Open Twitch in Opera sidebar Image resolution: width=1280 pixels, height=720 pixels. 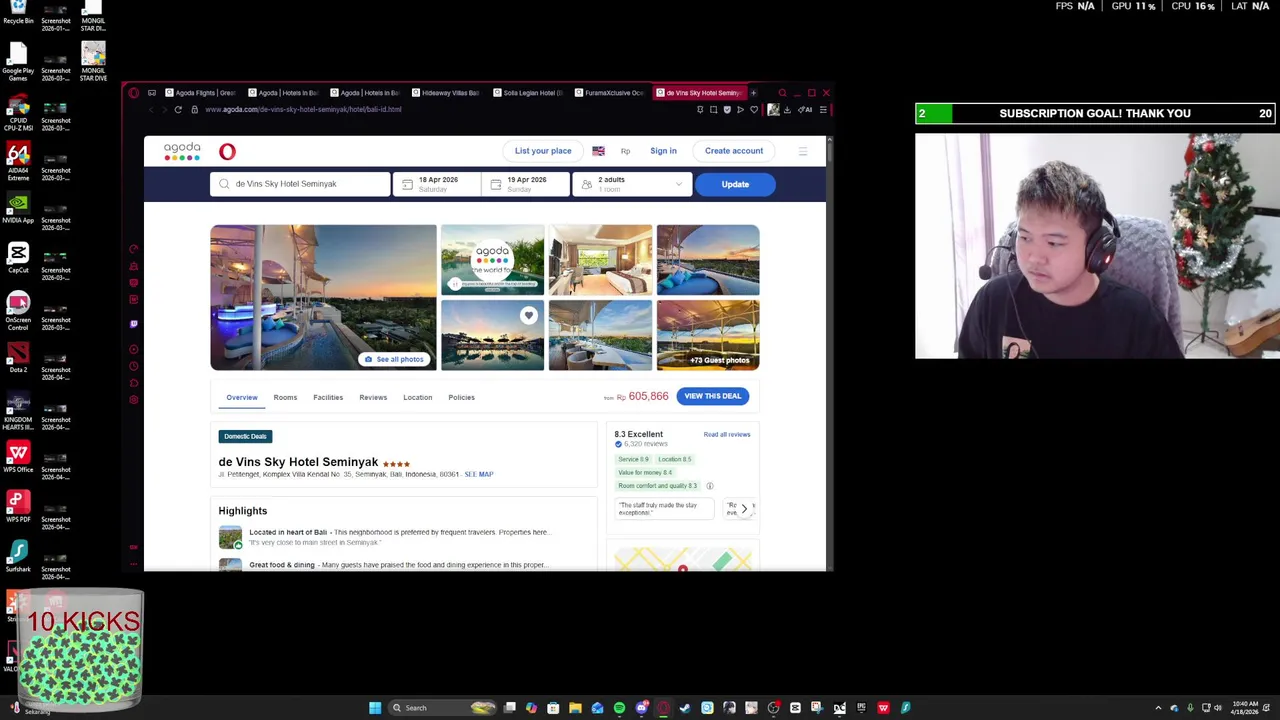(133, 324)
